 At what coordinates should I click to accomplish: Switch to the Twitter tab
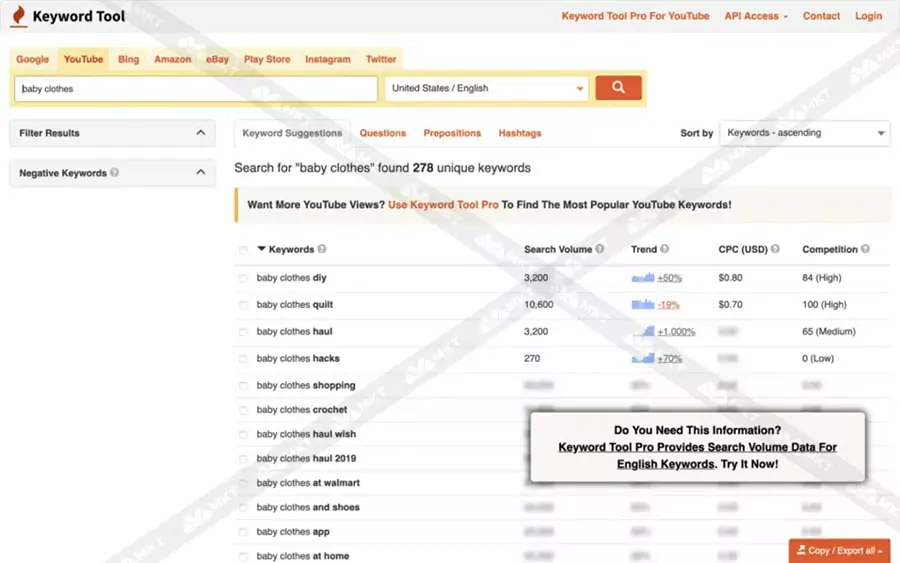click(381, 59)
